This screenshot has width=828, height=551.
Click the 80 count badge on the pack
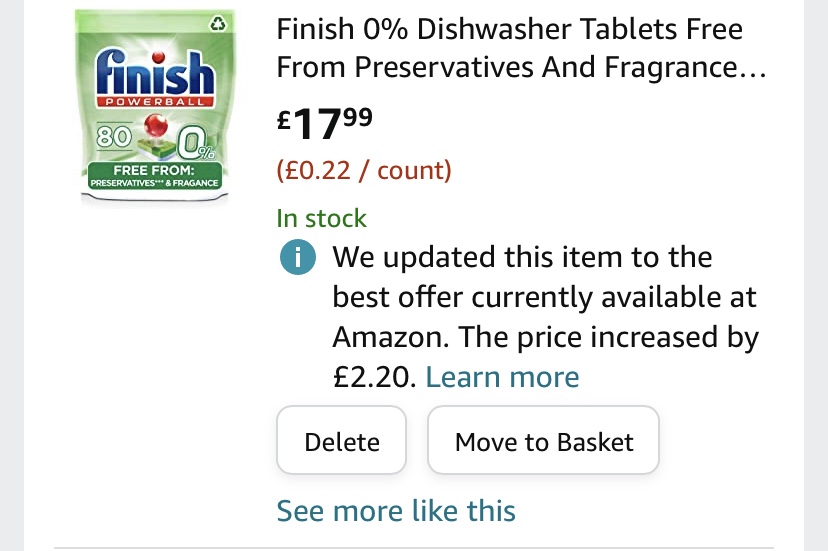[x=114, y=136]
